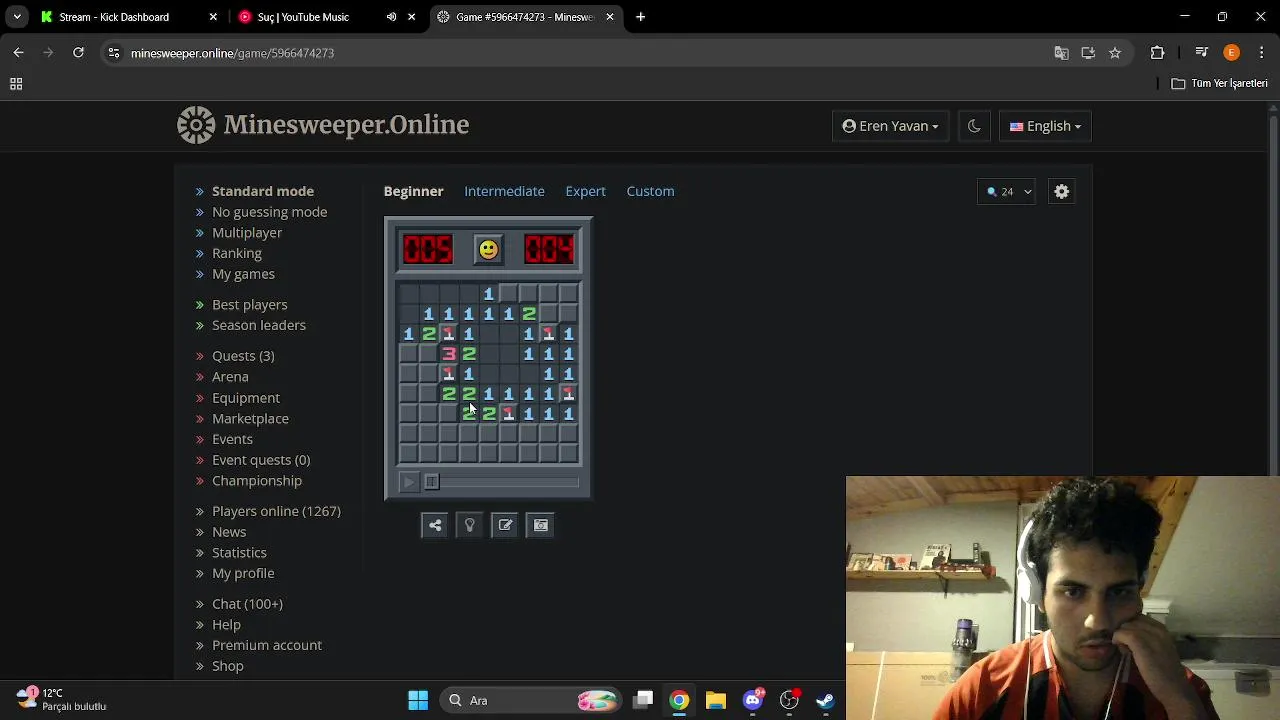
Task: Select the Beginner difficulty tab
Action: click(x=413, y=191)
